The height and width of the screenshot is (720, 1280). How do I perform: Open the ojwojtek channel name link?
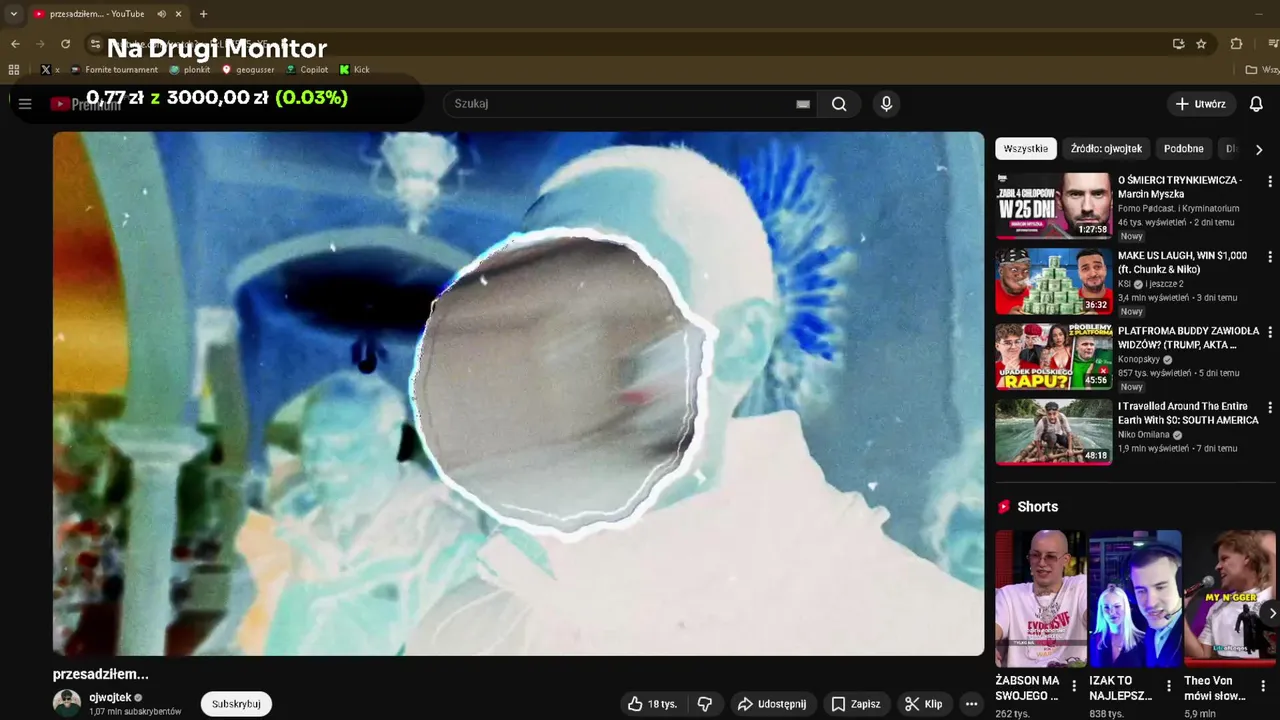110,697
